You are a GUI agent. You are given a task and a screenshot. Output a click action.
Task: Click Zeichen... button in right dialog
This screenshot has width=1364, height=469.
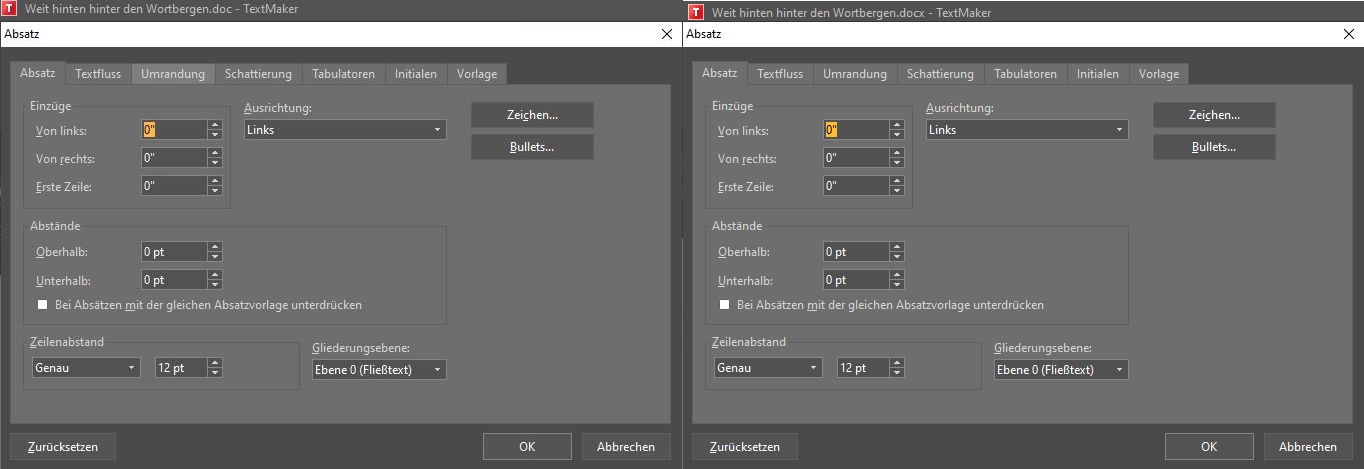[1213, 116]
